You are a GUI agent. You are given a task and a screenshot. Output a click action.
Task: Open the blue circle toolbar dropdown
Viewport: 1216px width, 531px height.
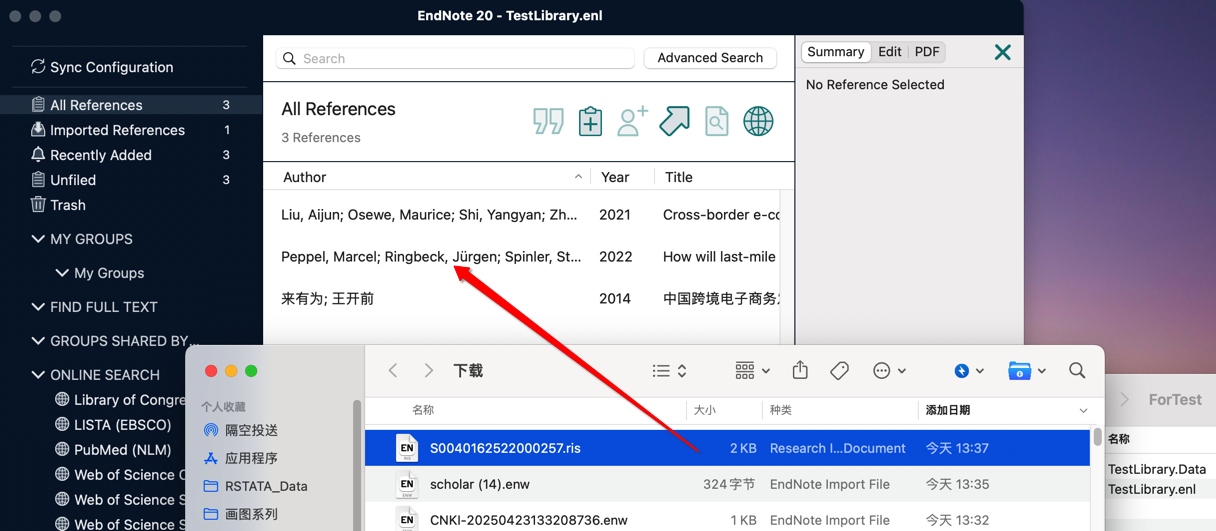[969, 371]
